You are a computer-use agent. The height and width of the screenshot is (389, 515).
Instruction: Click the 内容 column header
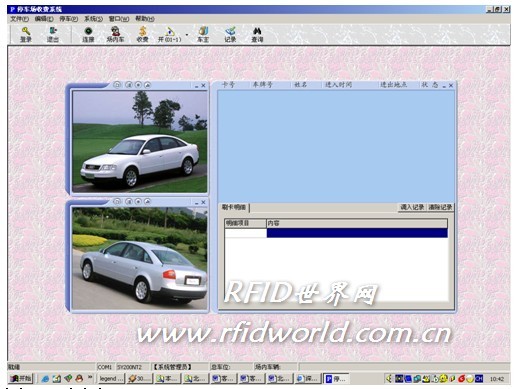pyautogui.click(x=357, y=223)
